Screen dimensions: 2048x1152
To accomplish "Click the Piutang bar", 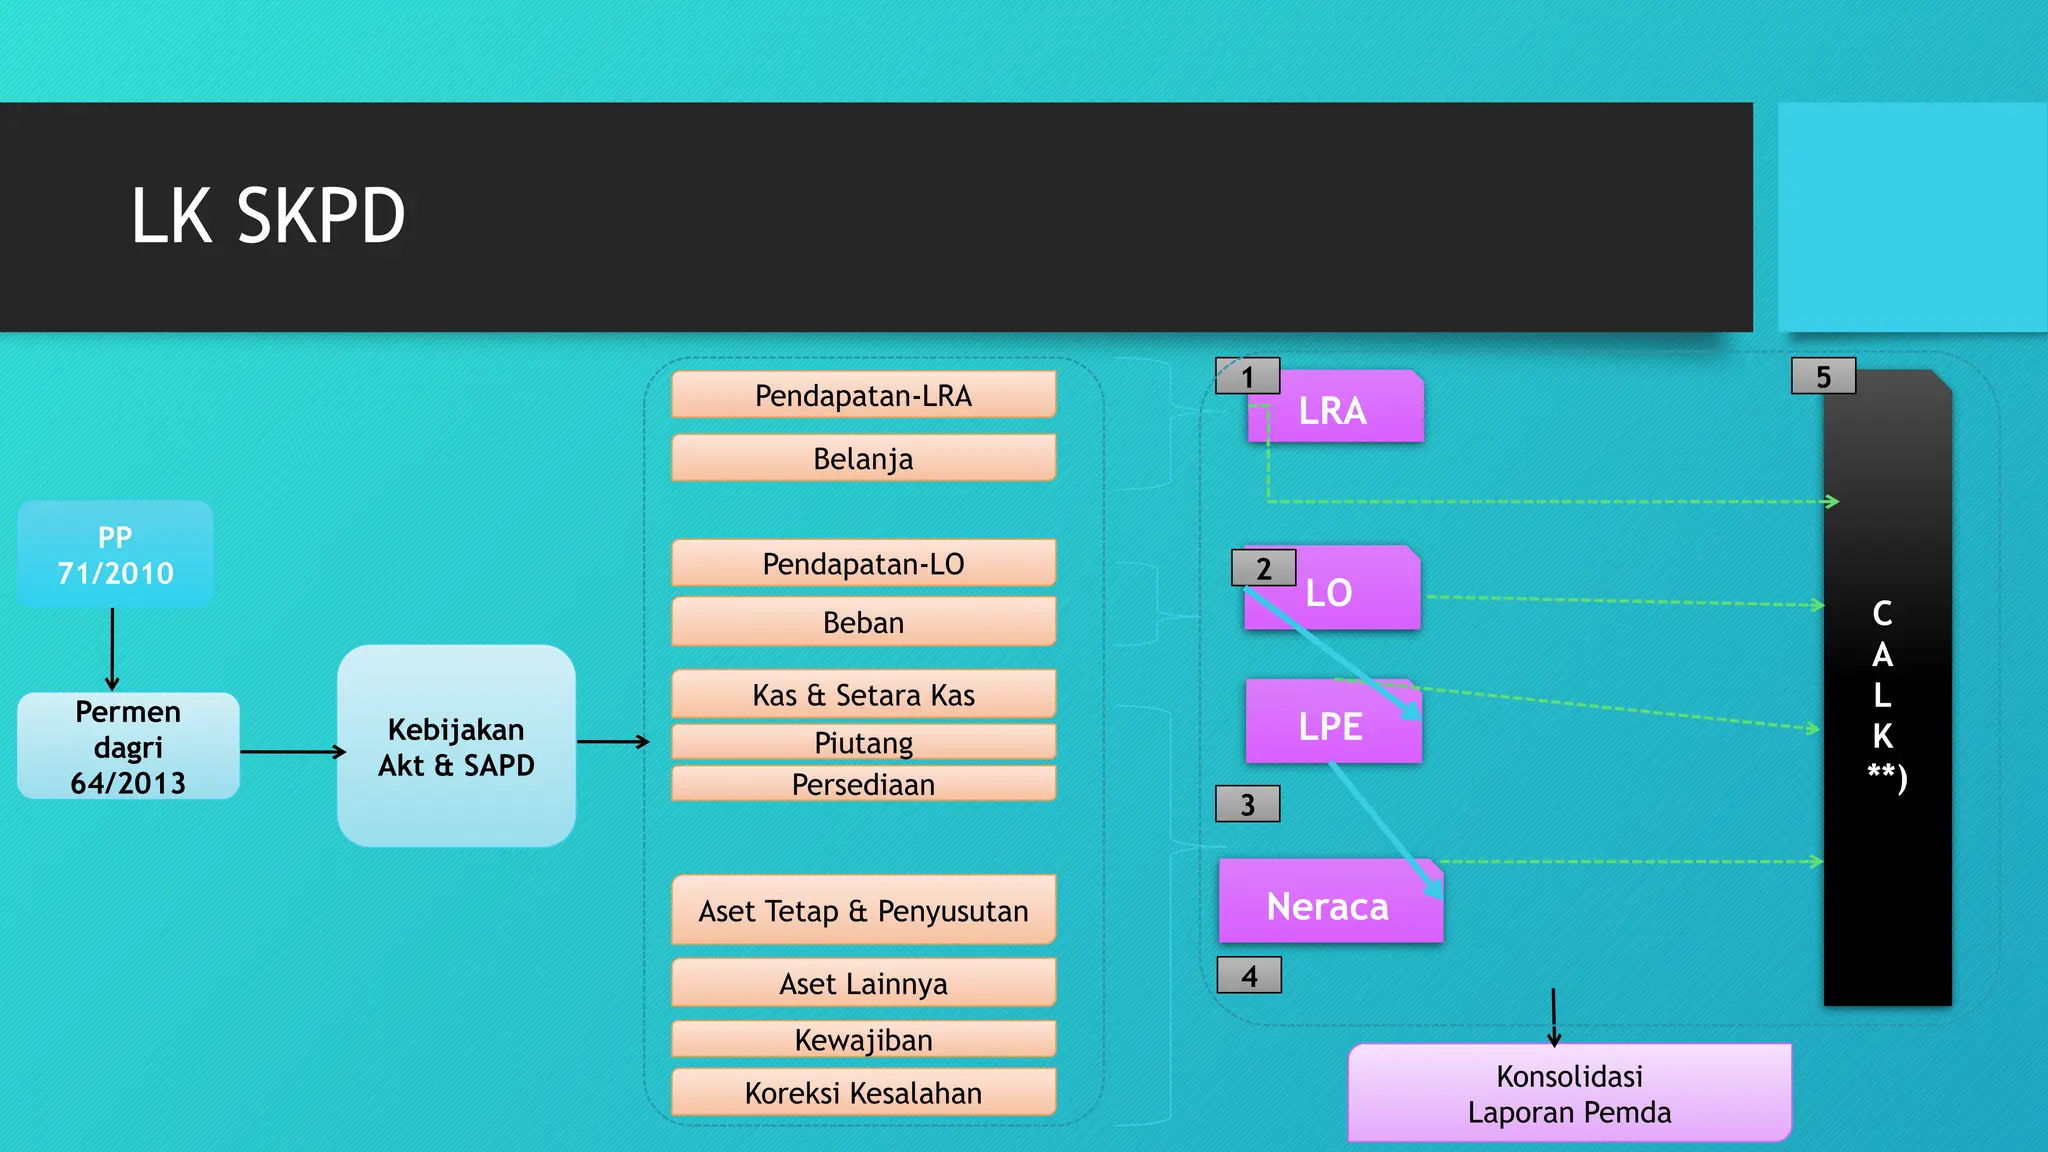I will [x=863, y=742].
